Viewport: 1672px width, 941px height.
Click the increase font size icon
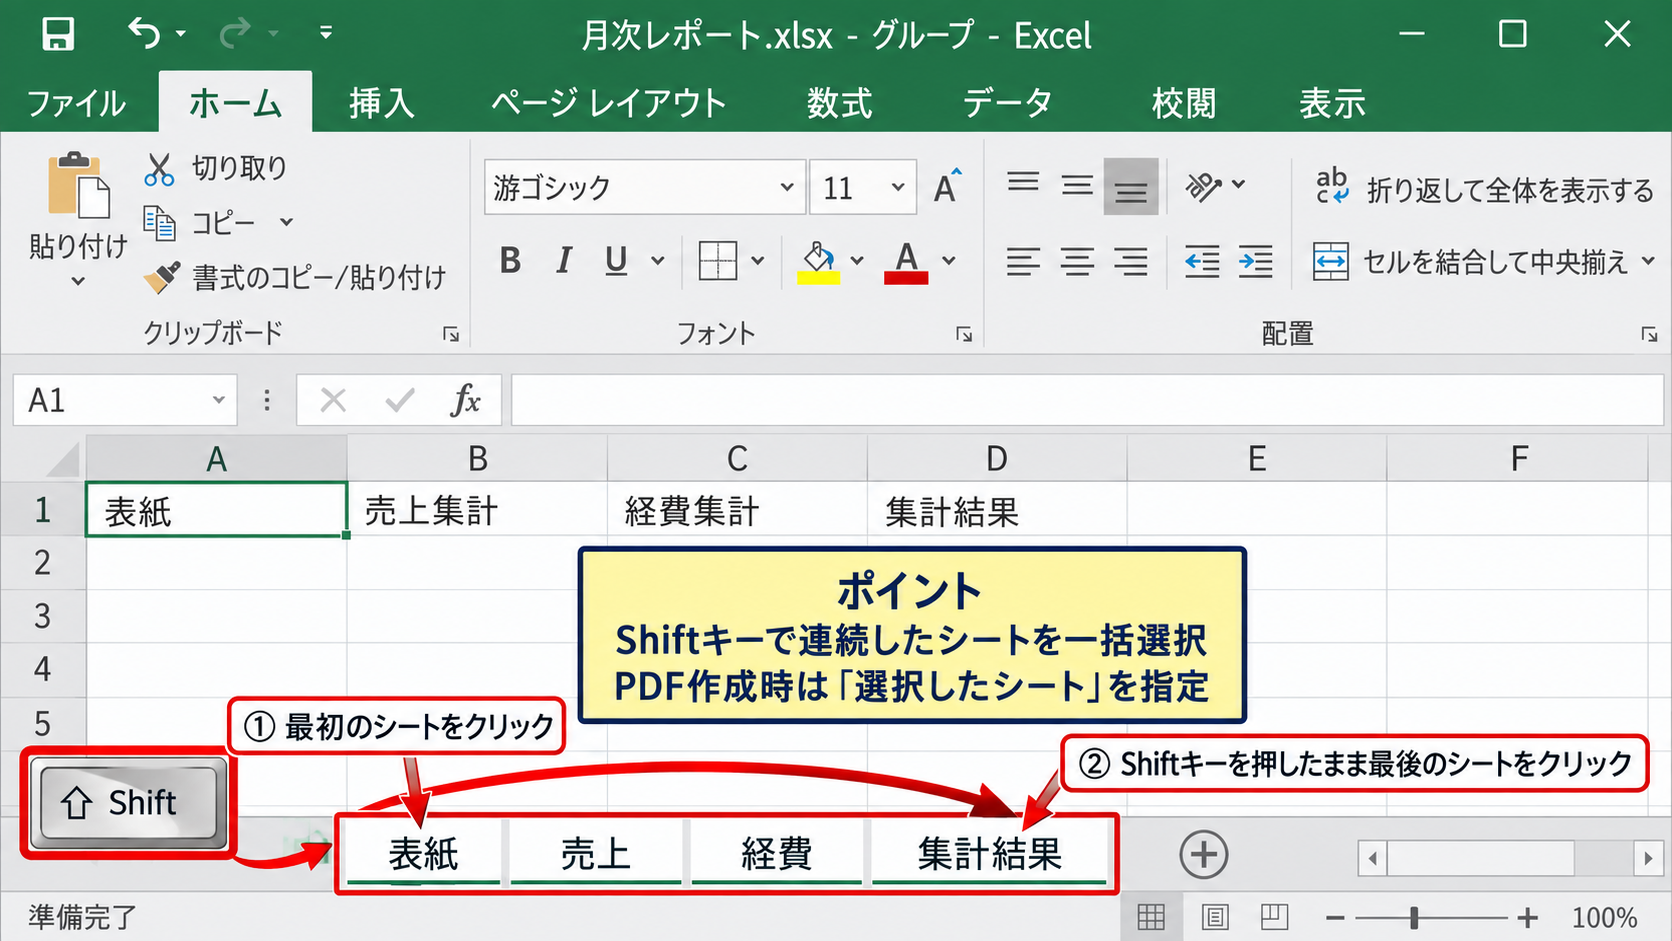(x=947, y=186)
